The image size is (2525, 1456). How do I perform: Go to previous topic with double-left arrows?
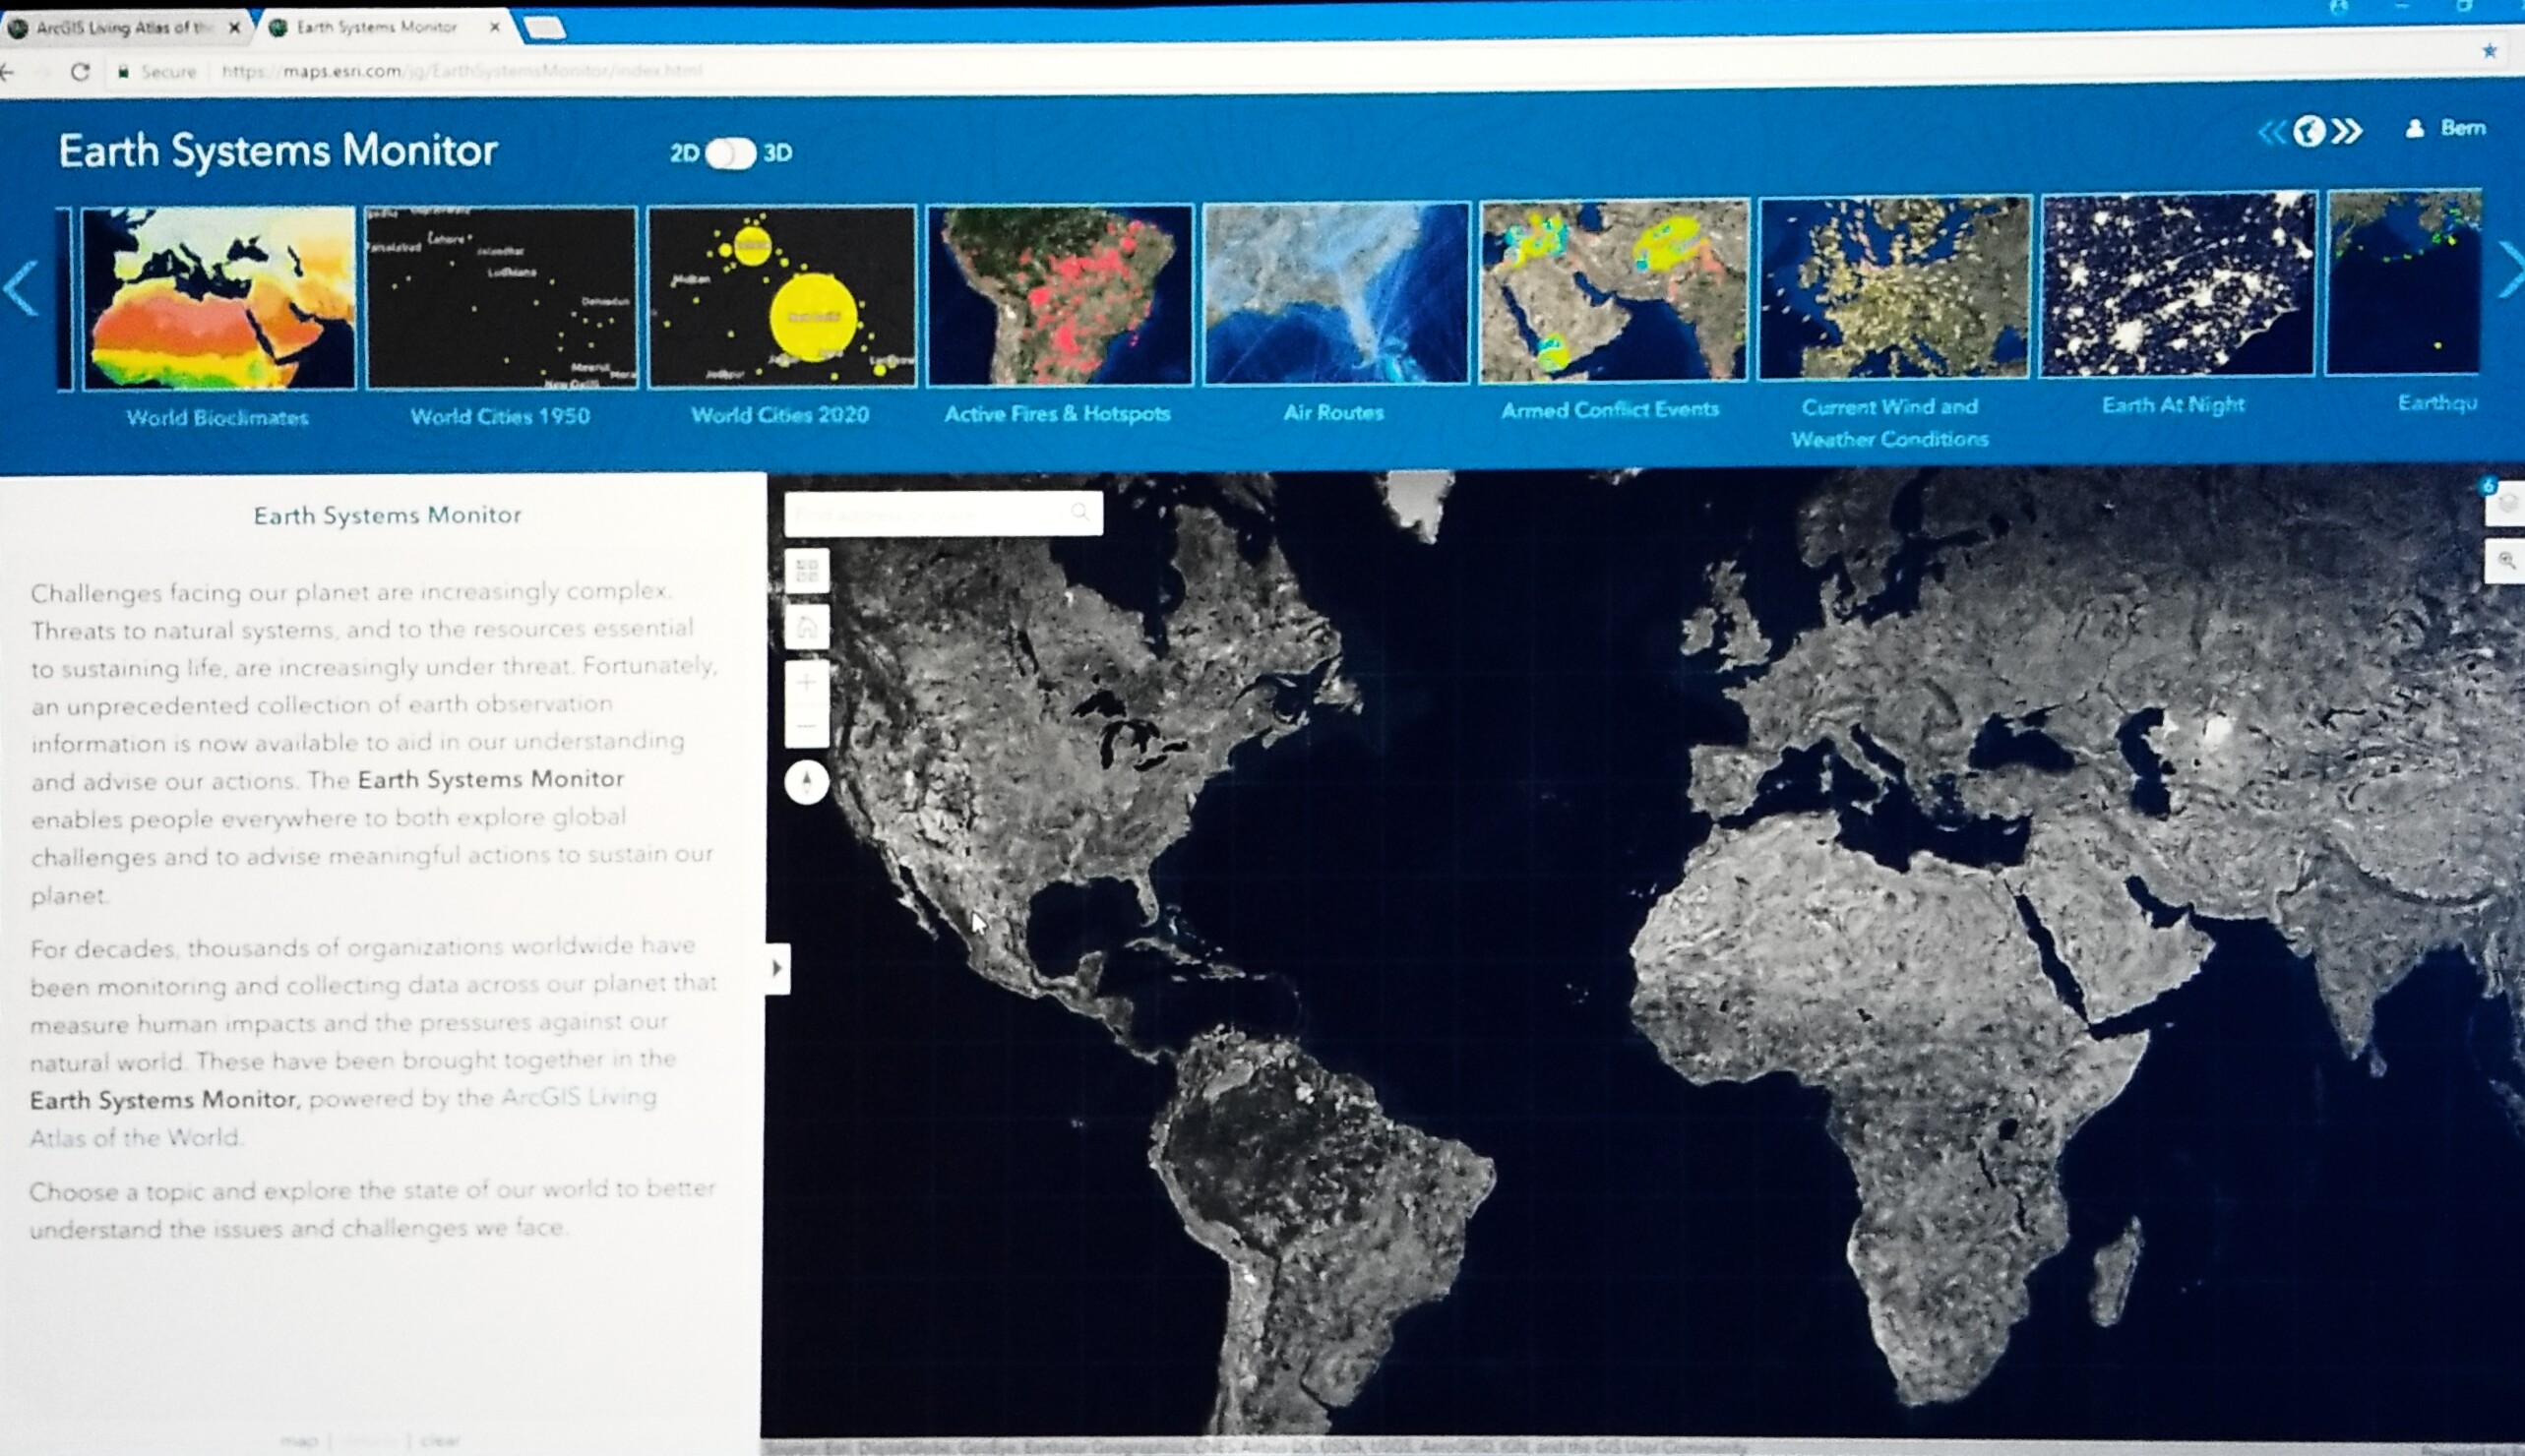pyautogui.click(x=2272, y=131)
